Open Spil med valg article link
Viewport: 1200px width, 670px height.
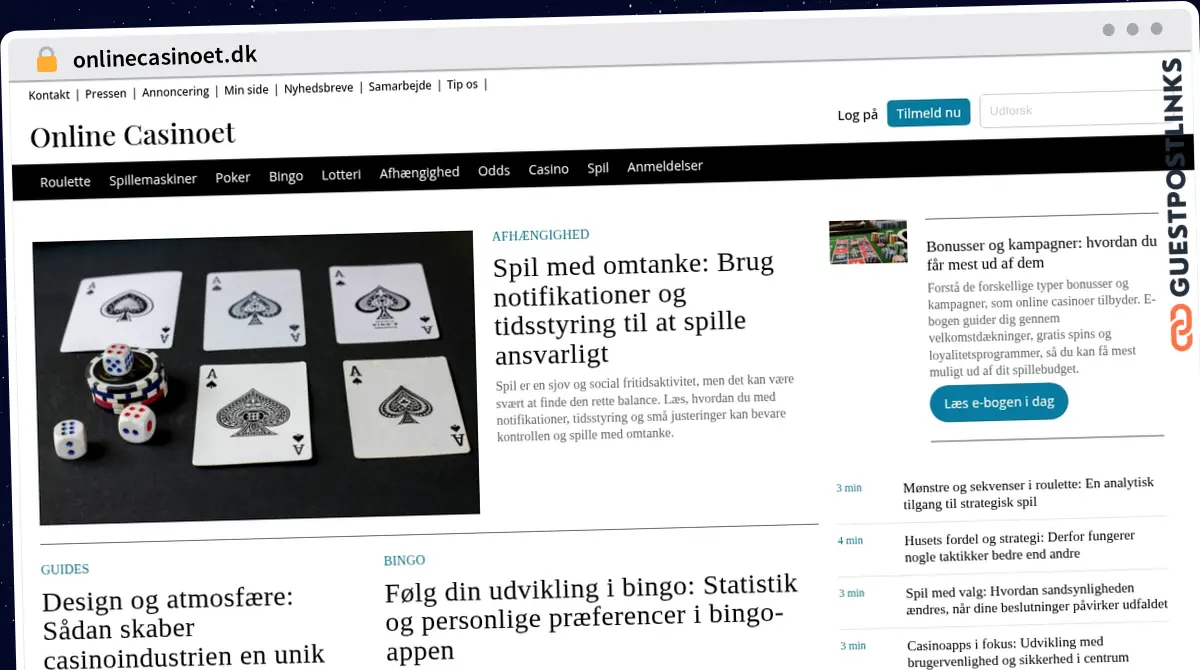pos(1037,597)
